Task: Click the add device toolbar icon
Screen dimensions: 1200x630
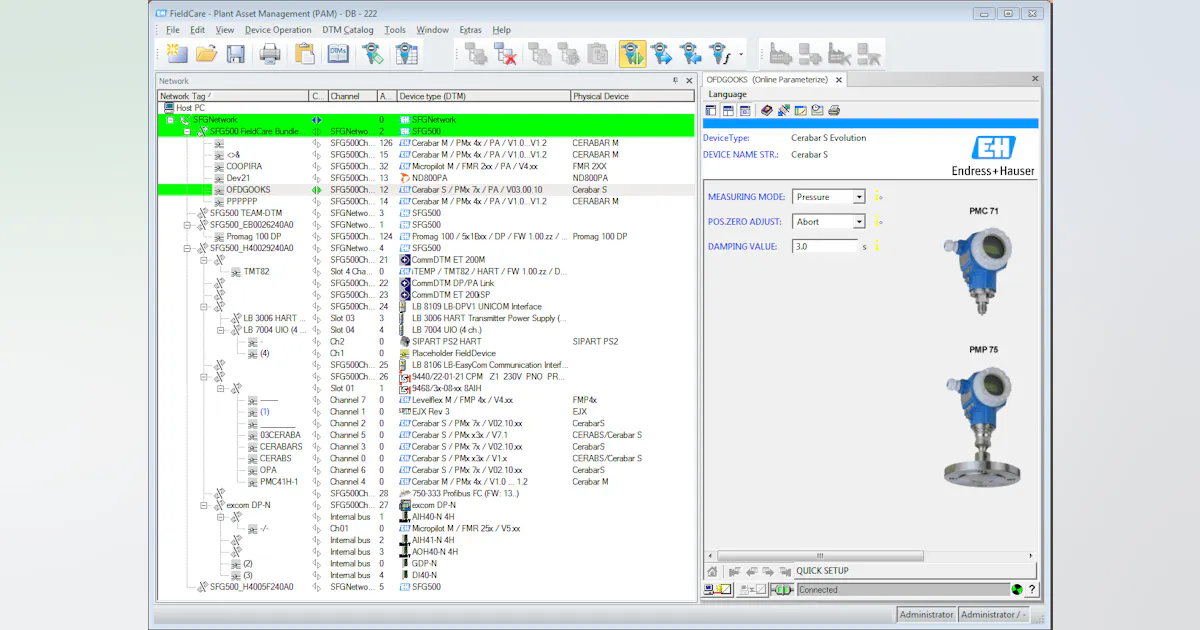Action: click(x=475, y=54)
